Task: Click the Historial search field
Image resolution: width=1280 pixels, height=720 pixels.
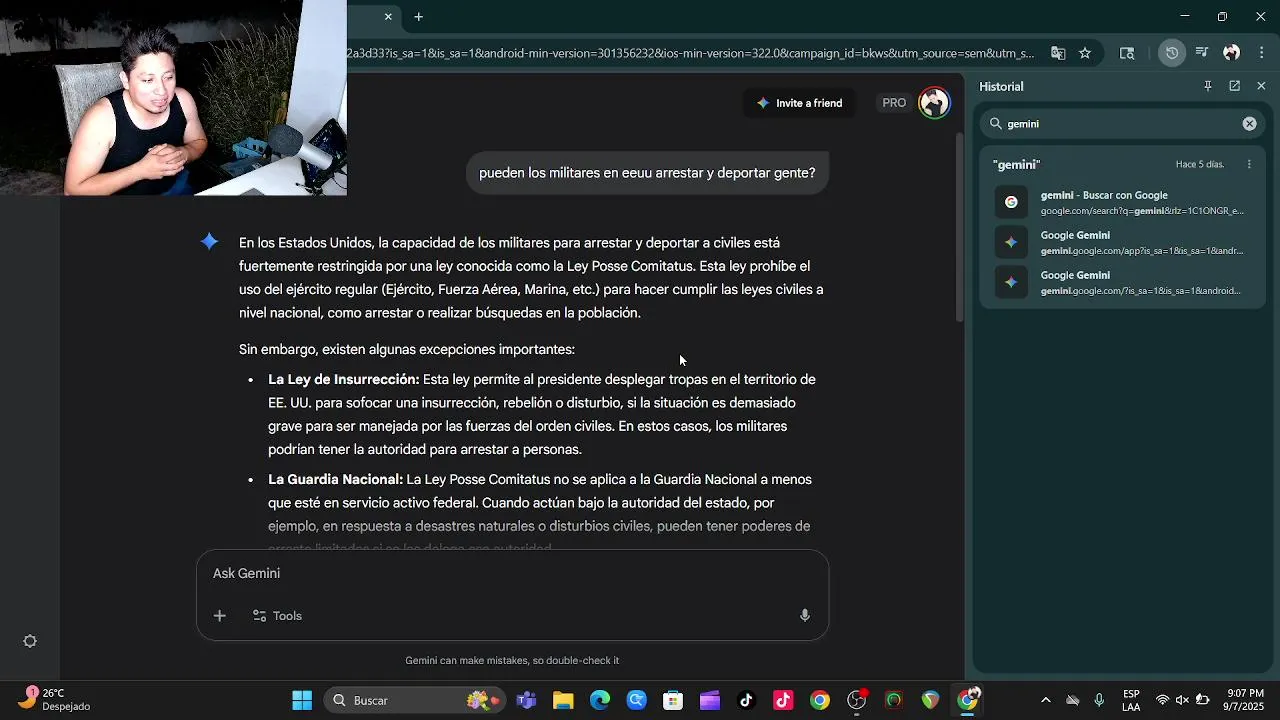Action: click(x=1120, y=124)
